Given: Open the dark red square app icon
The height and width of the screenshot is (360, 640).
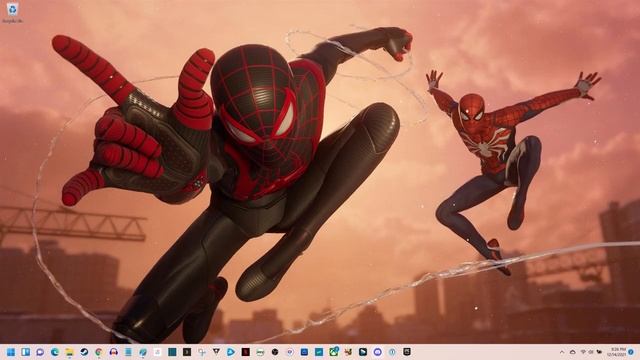Looking at the screenshot, I should (245, 352).
